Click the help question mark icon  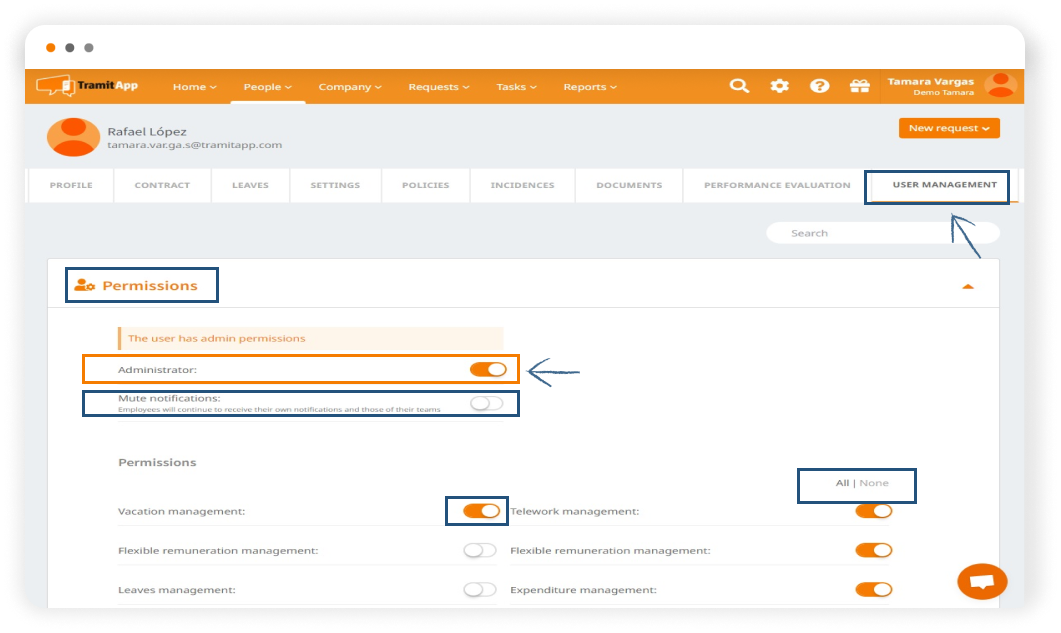(819, 86)
